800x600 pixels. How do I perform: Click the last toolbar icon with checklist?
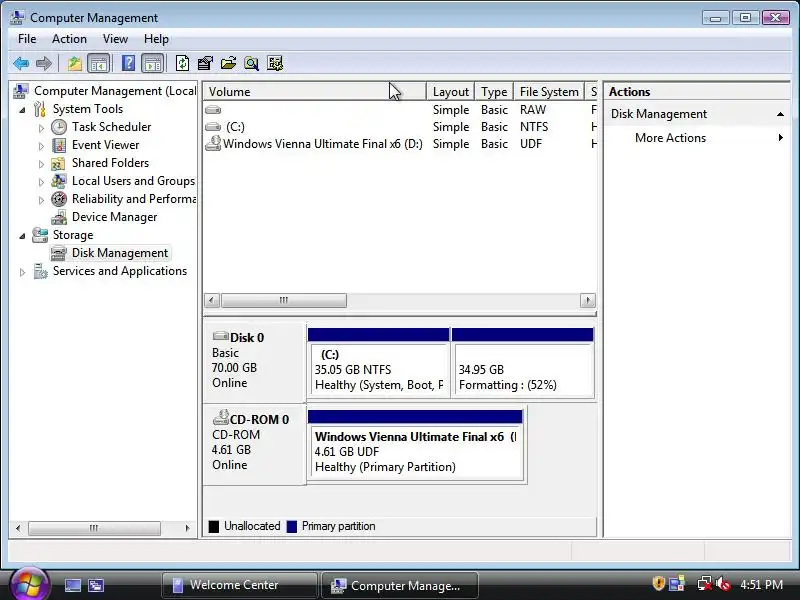pos(274,63)
